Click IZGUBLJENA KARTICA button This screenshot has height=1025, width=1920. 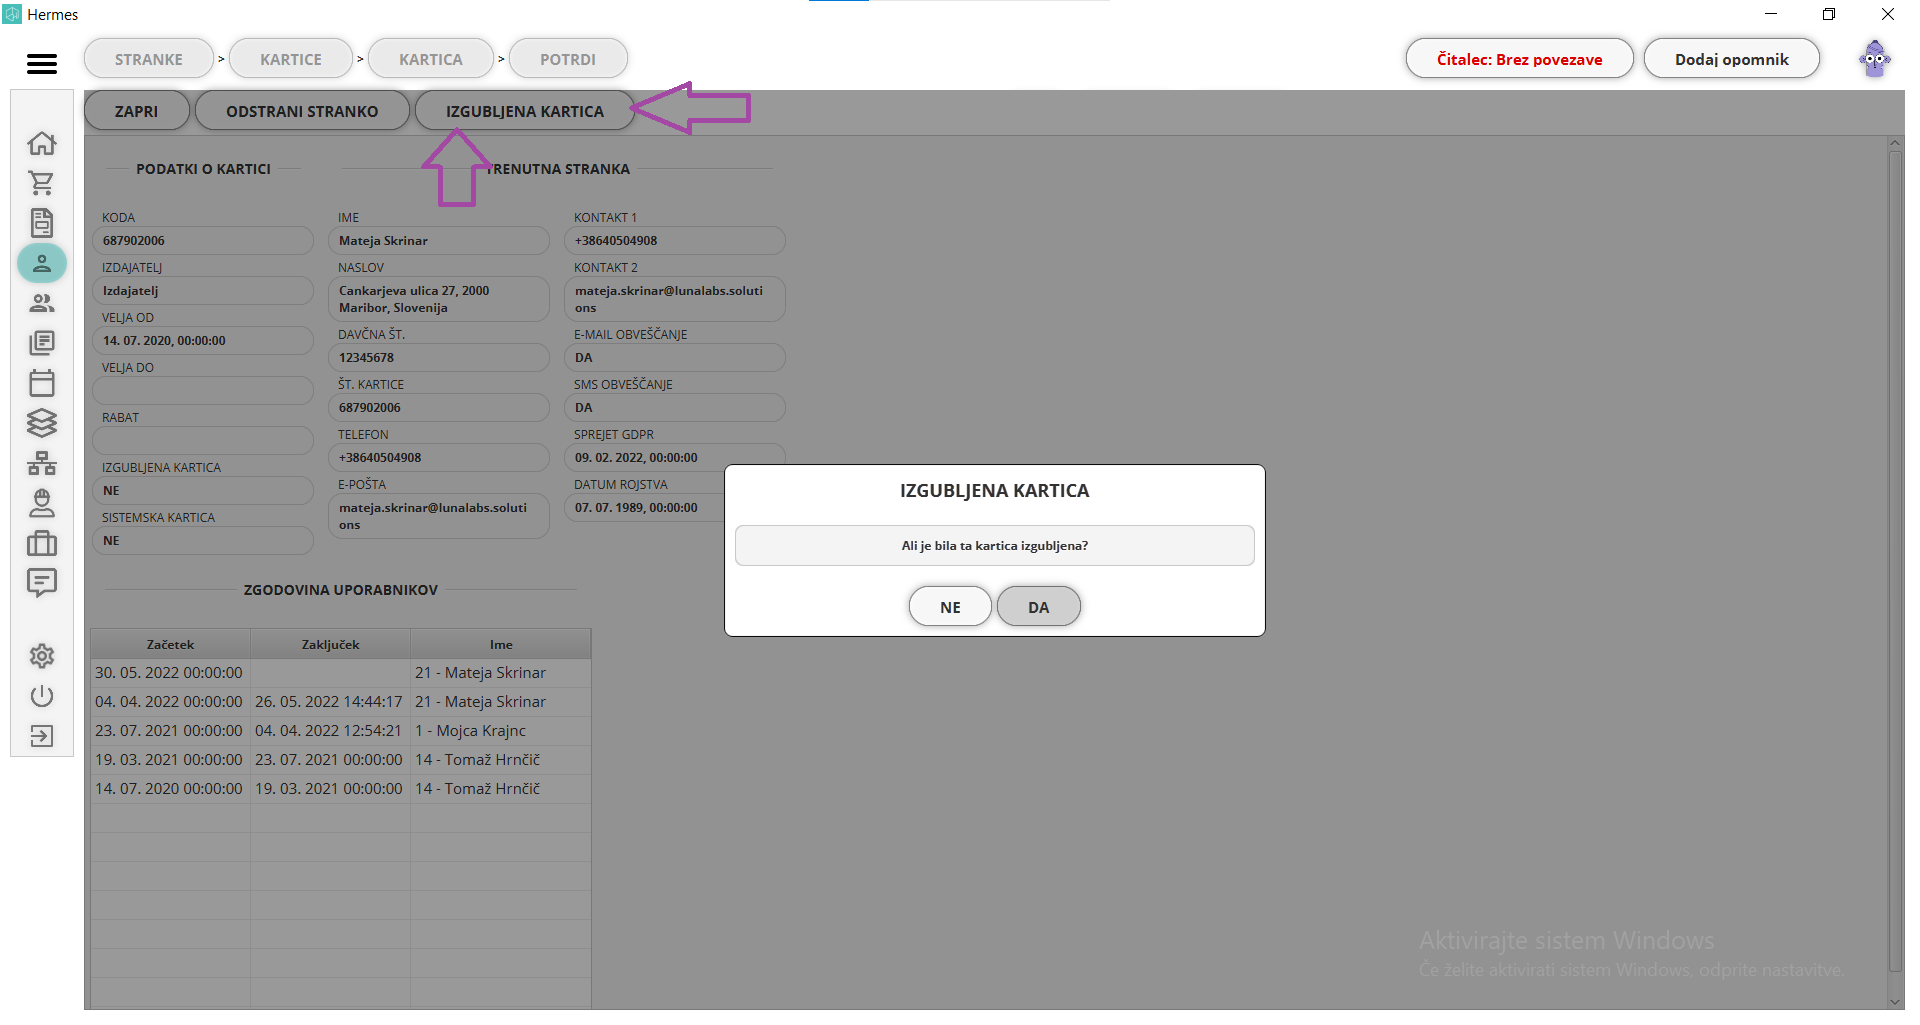pyautogui.click(x=525, y=111)
